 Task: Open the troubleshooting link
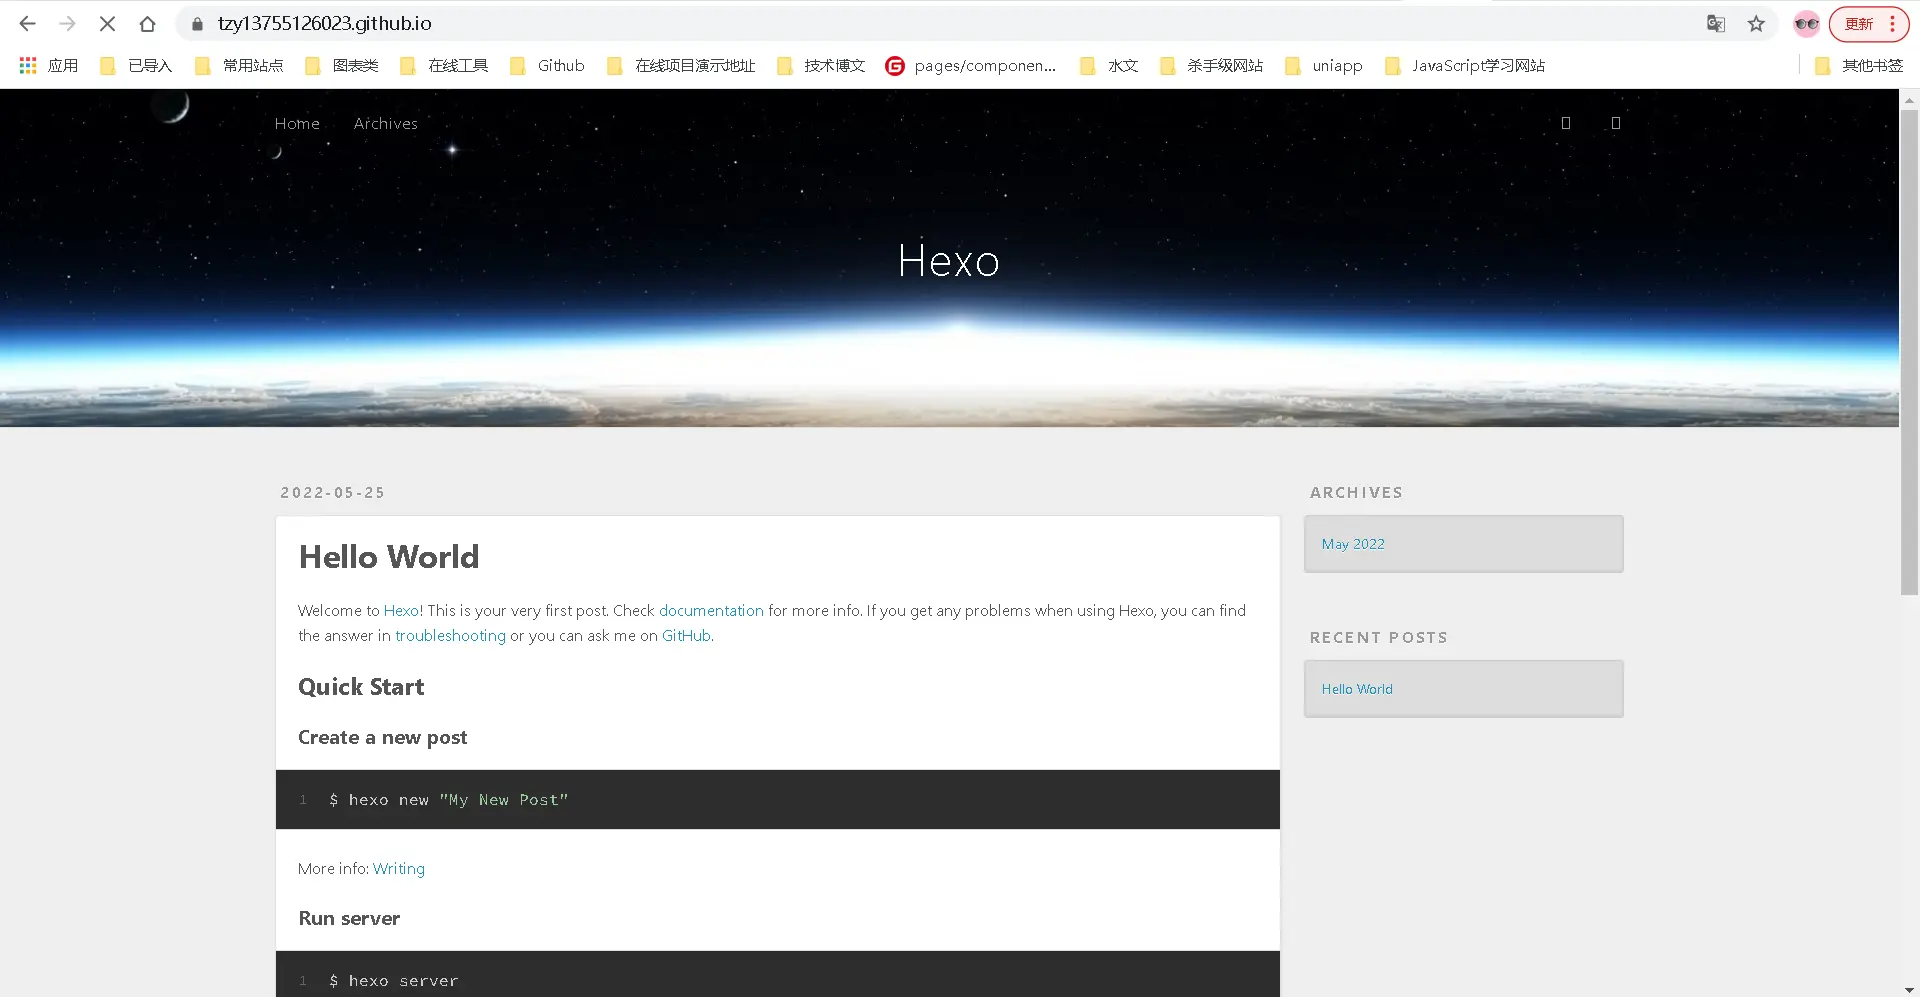(450, 635)
